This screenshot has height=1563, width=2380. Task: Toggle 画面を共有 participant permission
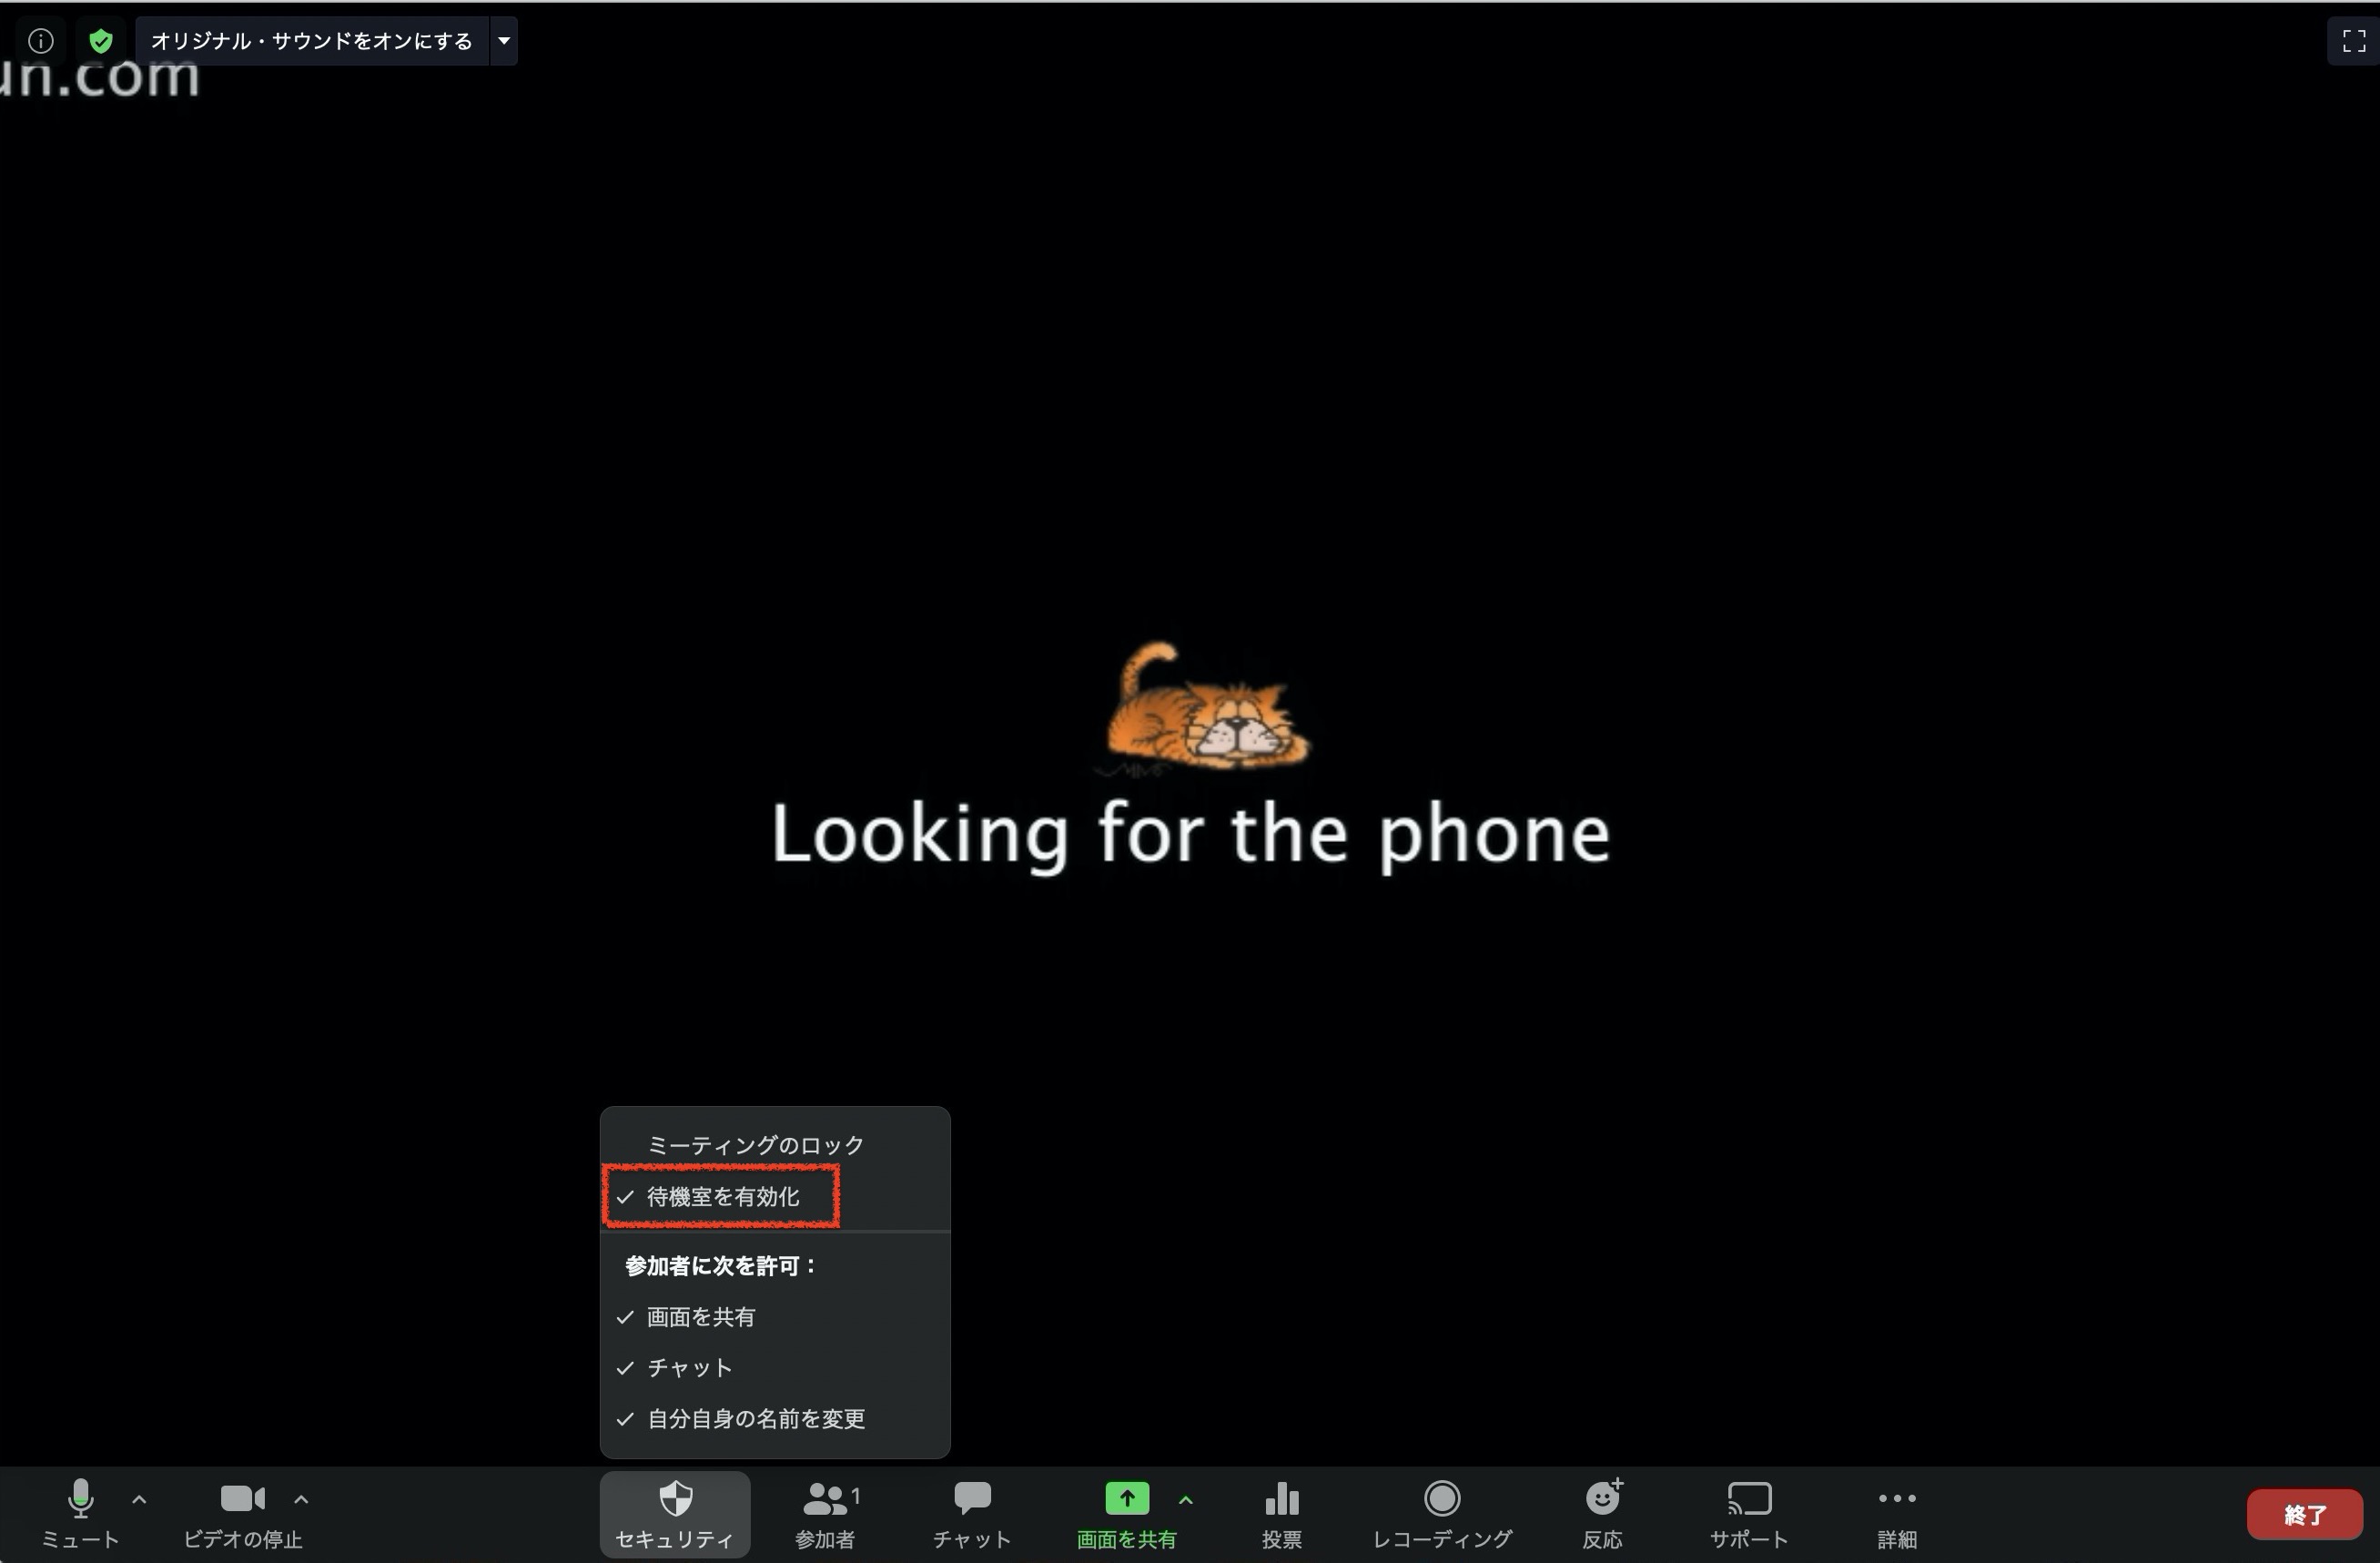click(x=700, y=1317)
